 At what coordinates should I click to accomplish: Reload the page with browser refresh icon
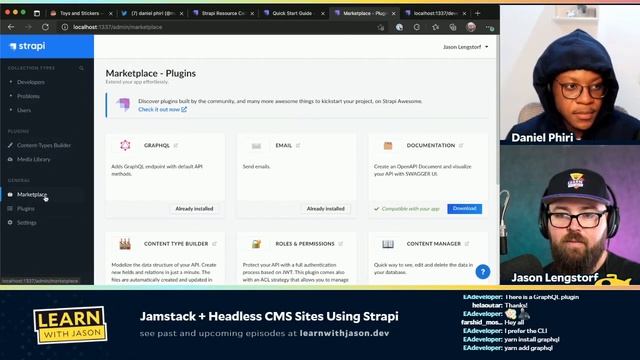[45, 27]
